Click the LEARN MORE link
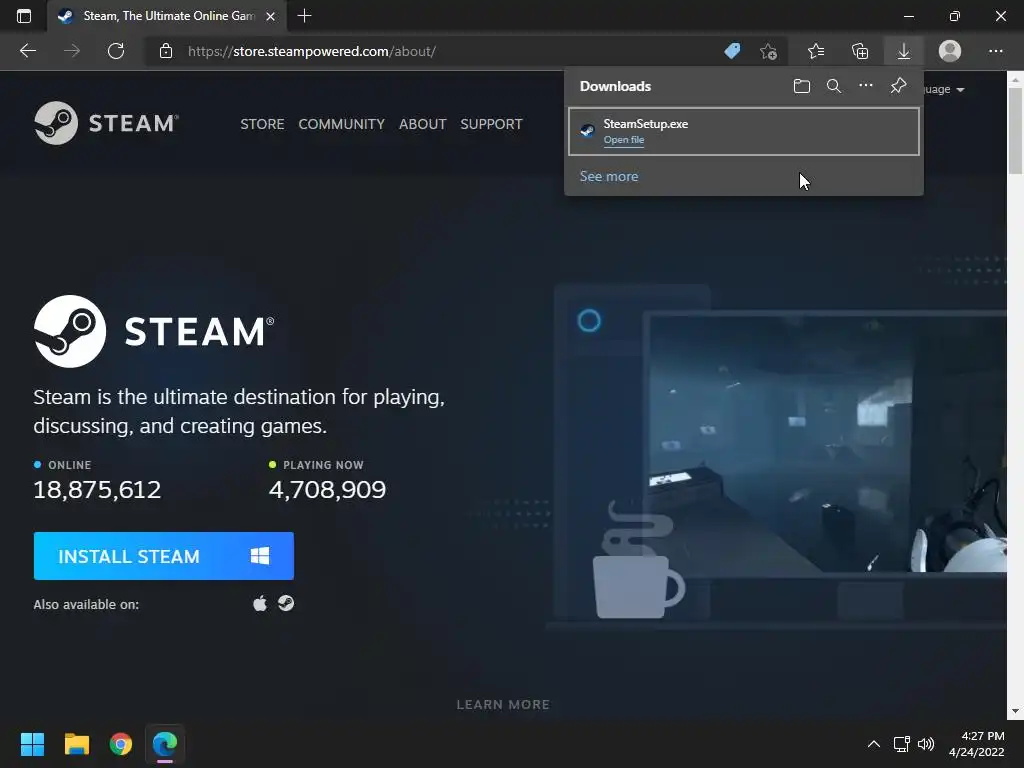This screenshot has width=1024, height=768. 503,705
